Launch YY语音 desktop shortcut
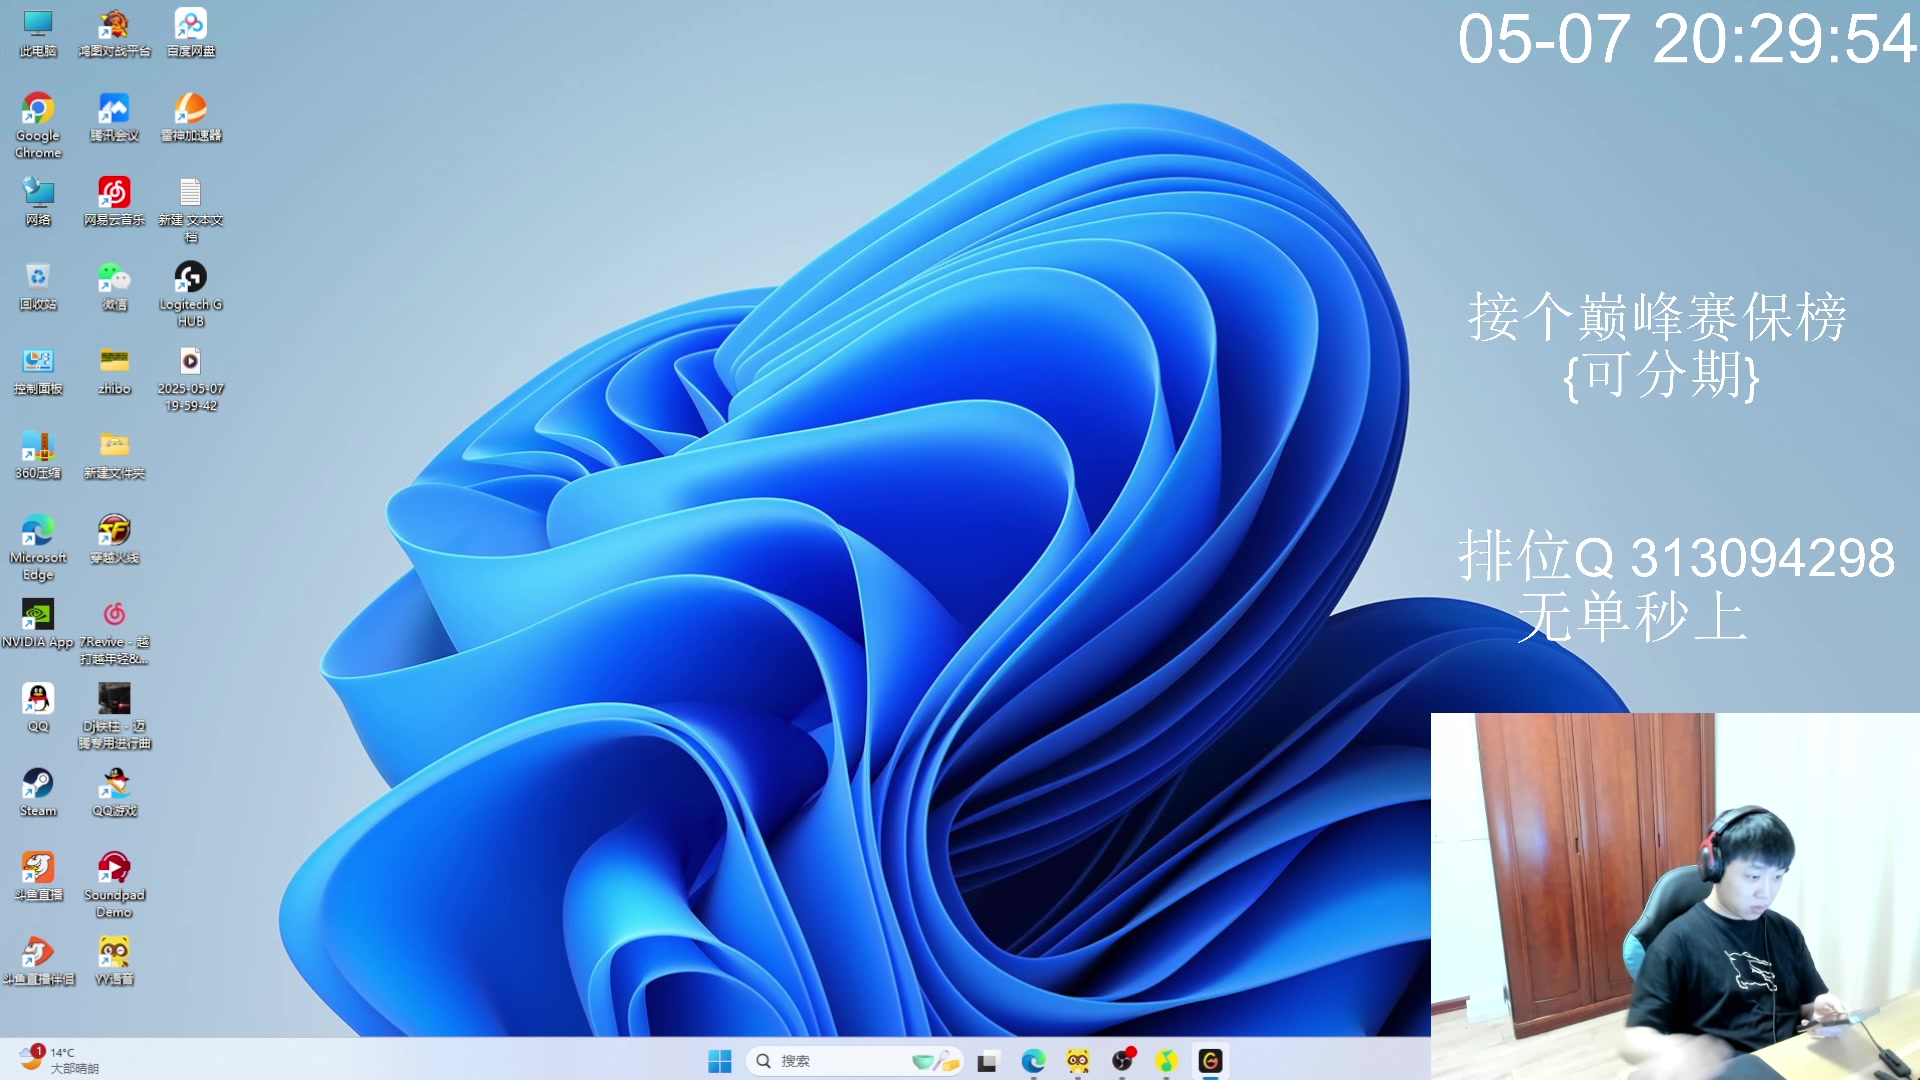The height and width of the screenshot is (1080, 1920). coord(114,961)
